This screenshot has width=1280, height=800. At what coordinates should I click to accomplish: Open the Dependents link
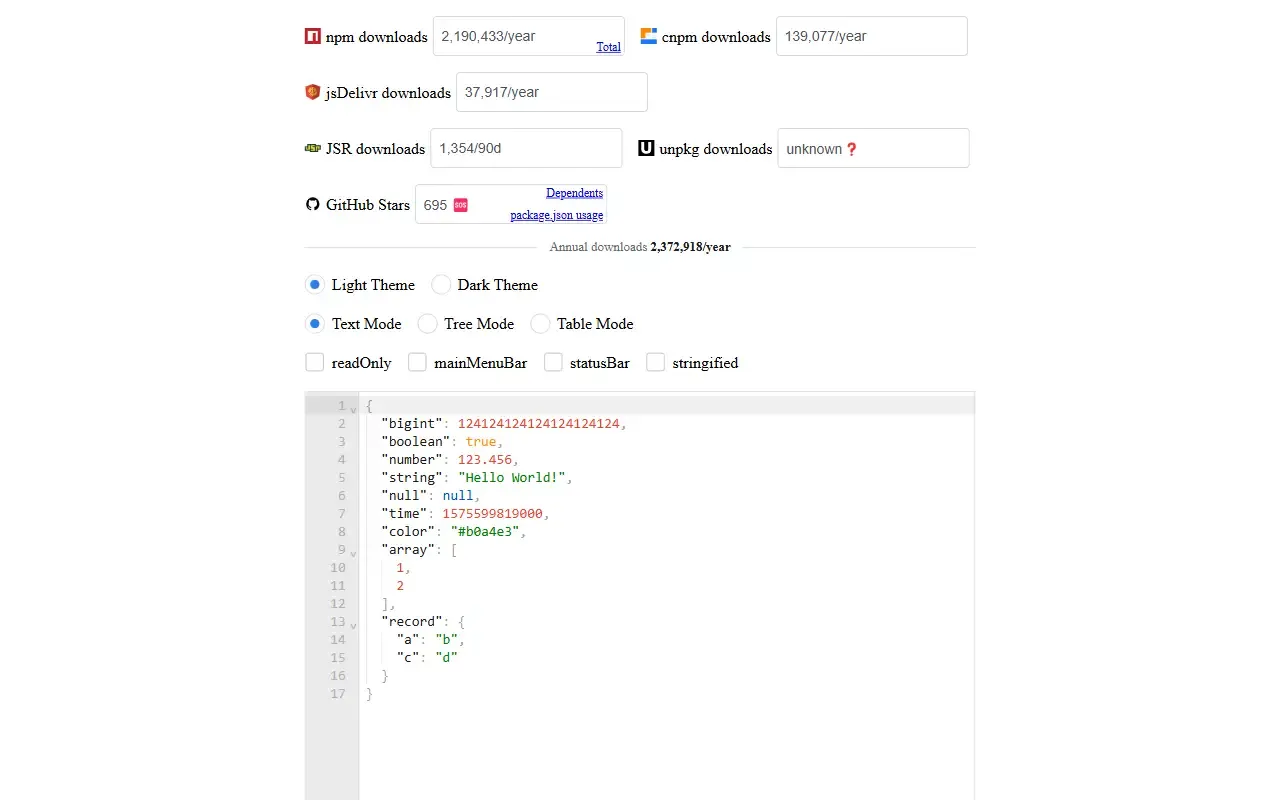(574, 193)
